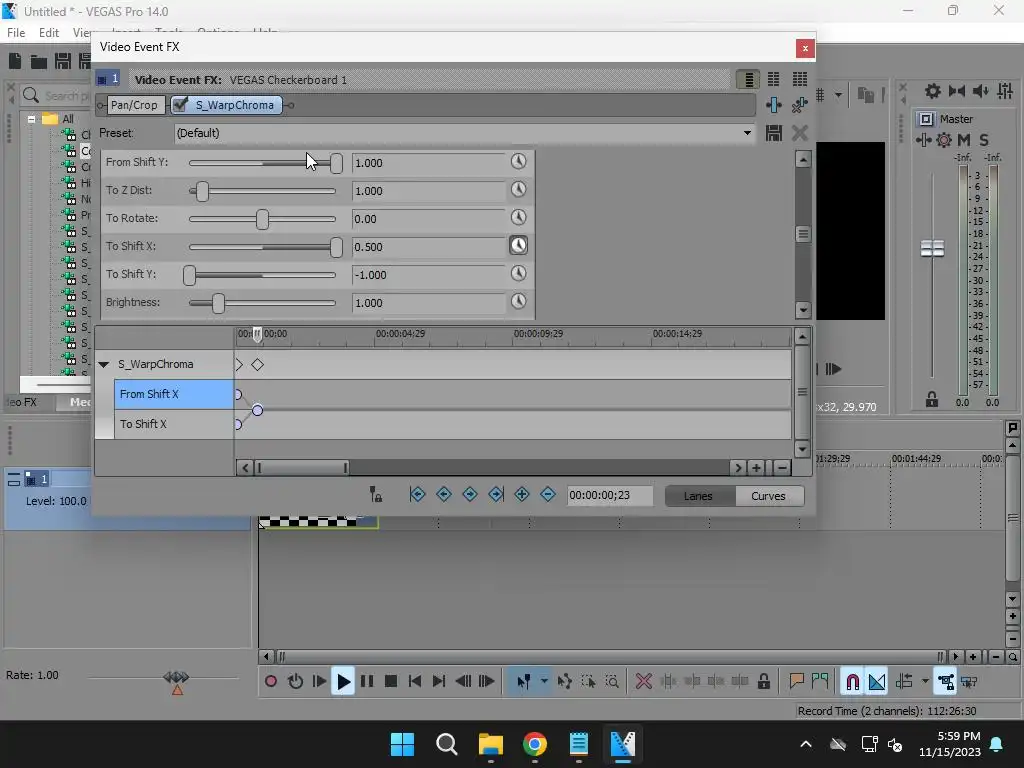Toggle animation for Brightness
This screenshot has height=768, width=1024.
click(519, 301)
